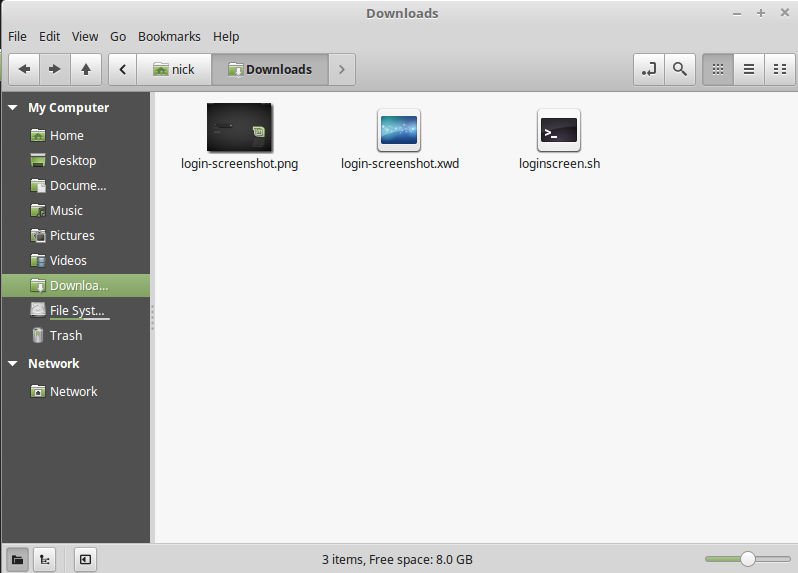This screenshot has width=798, height=573.
Task: Open the Bookmarks menu
Action: coord(169,36)
